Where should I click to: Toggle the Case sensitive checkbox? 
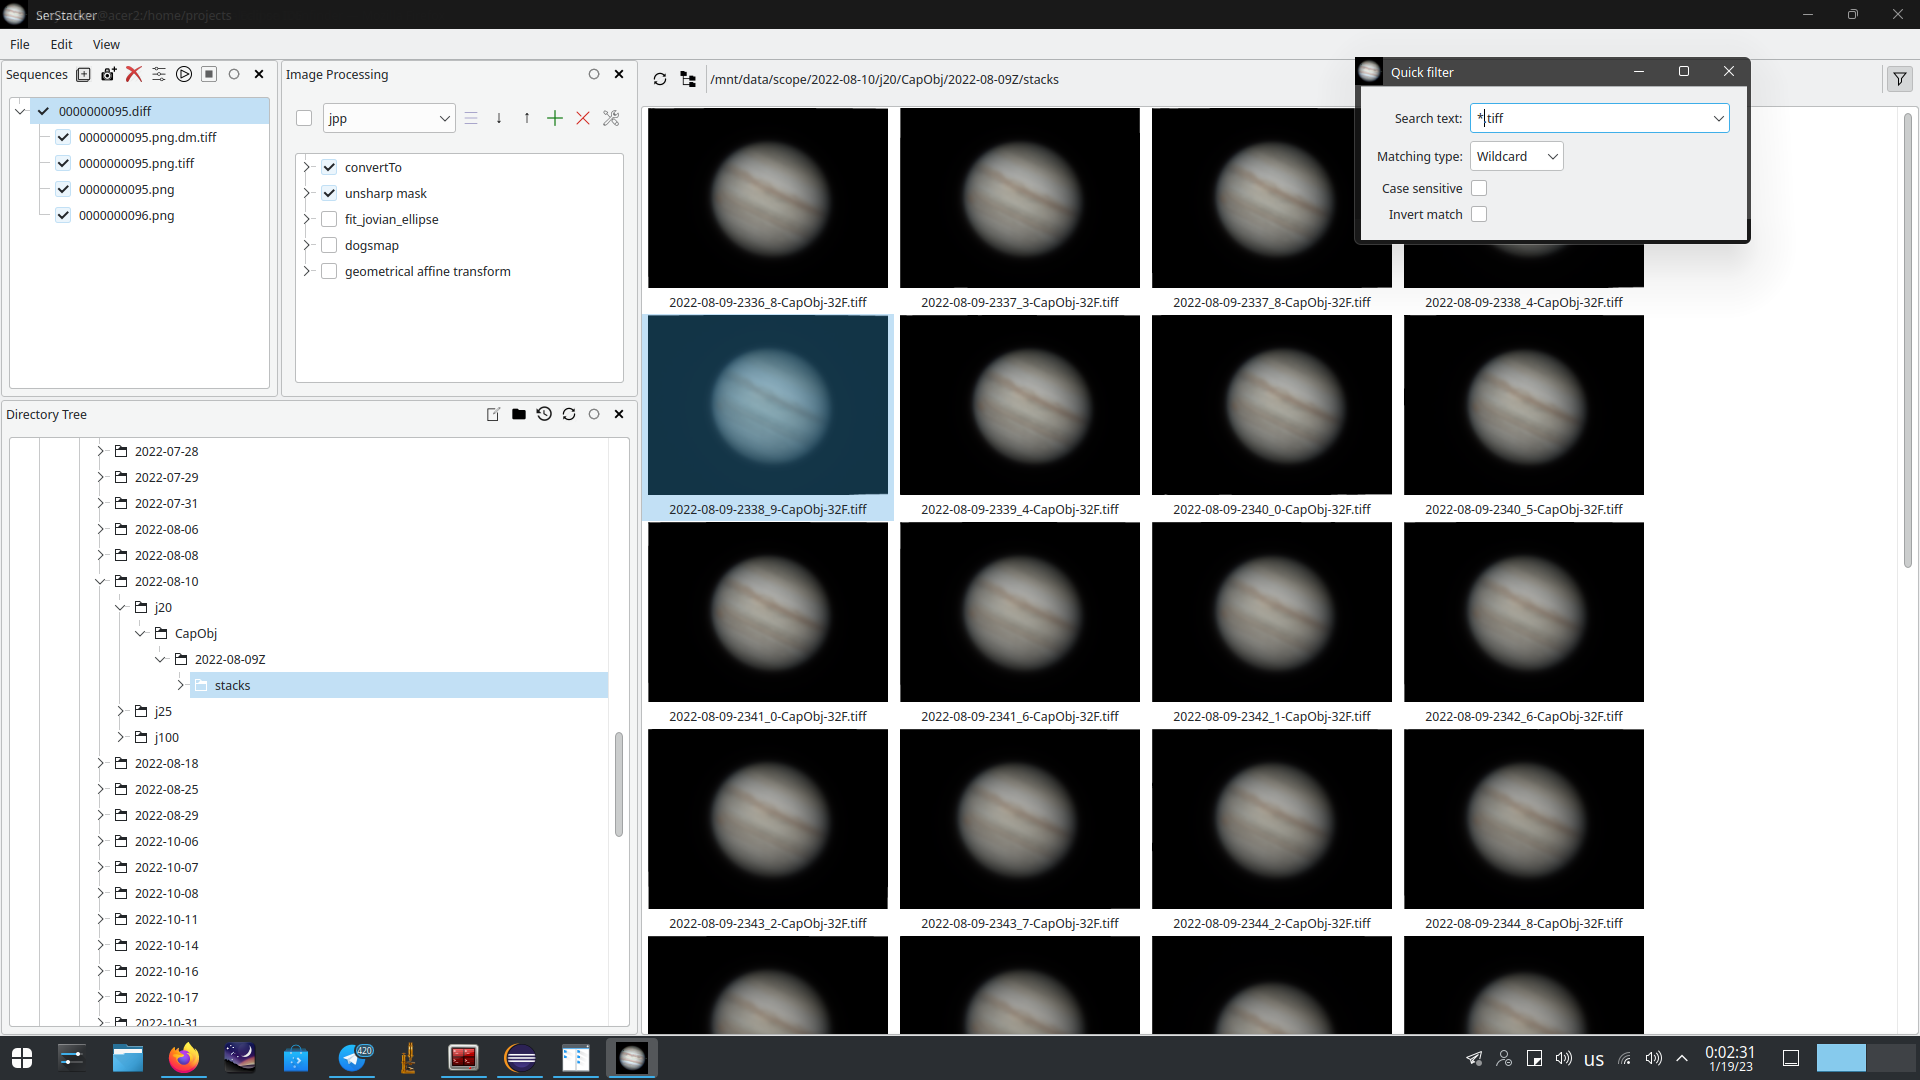(x=1479, y=188)
